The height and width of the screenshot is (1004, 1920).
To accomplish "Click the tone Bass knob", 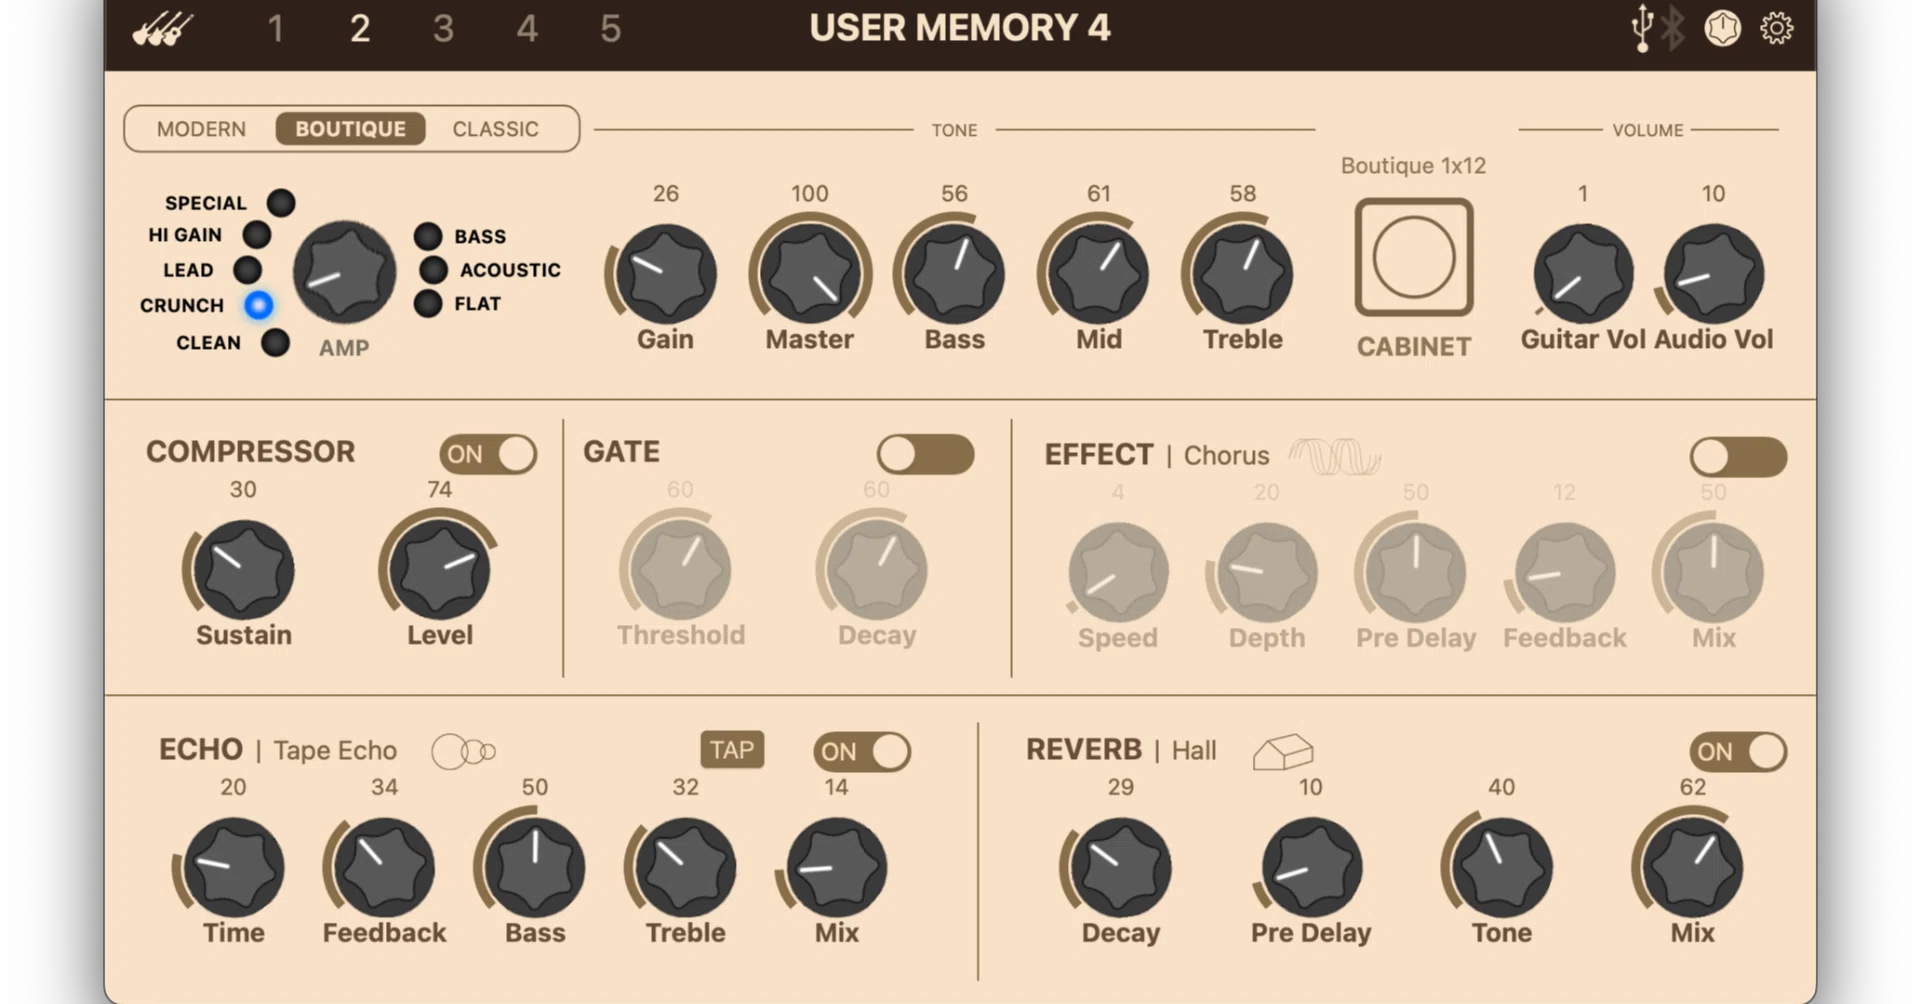I will 954,273.
